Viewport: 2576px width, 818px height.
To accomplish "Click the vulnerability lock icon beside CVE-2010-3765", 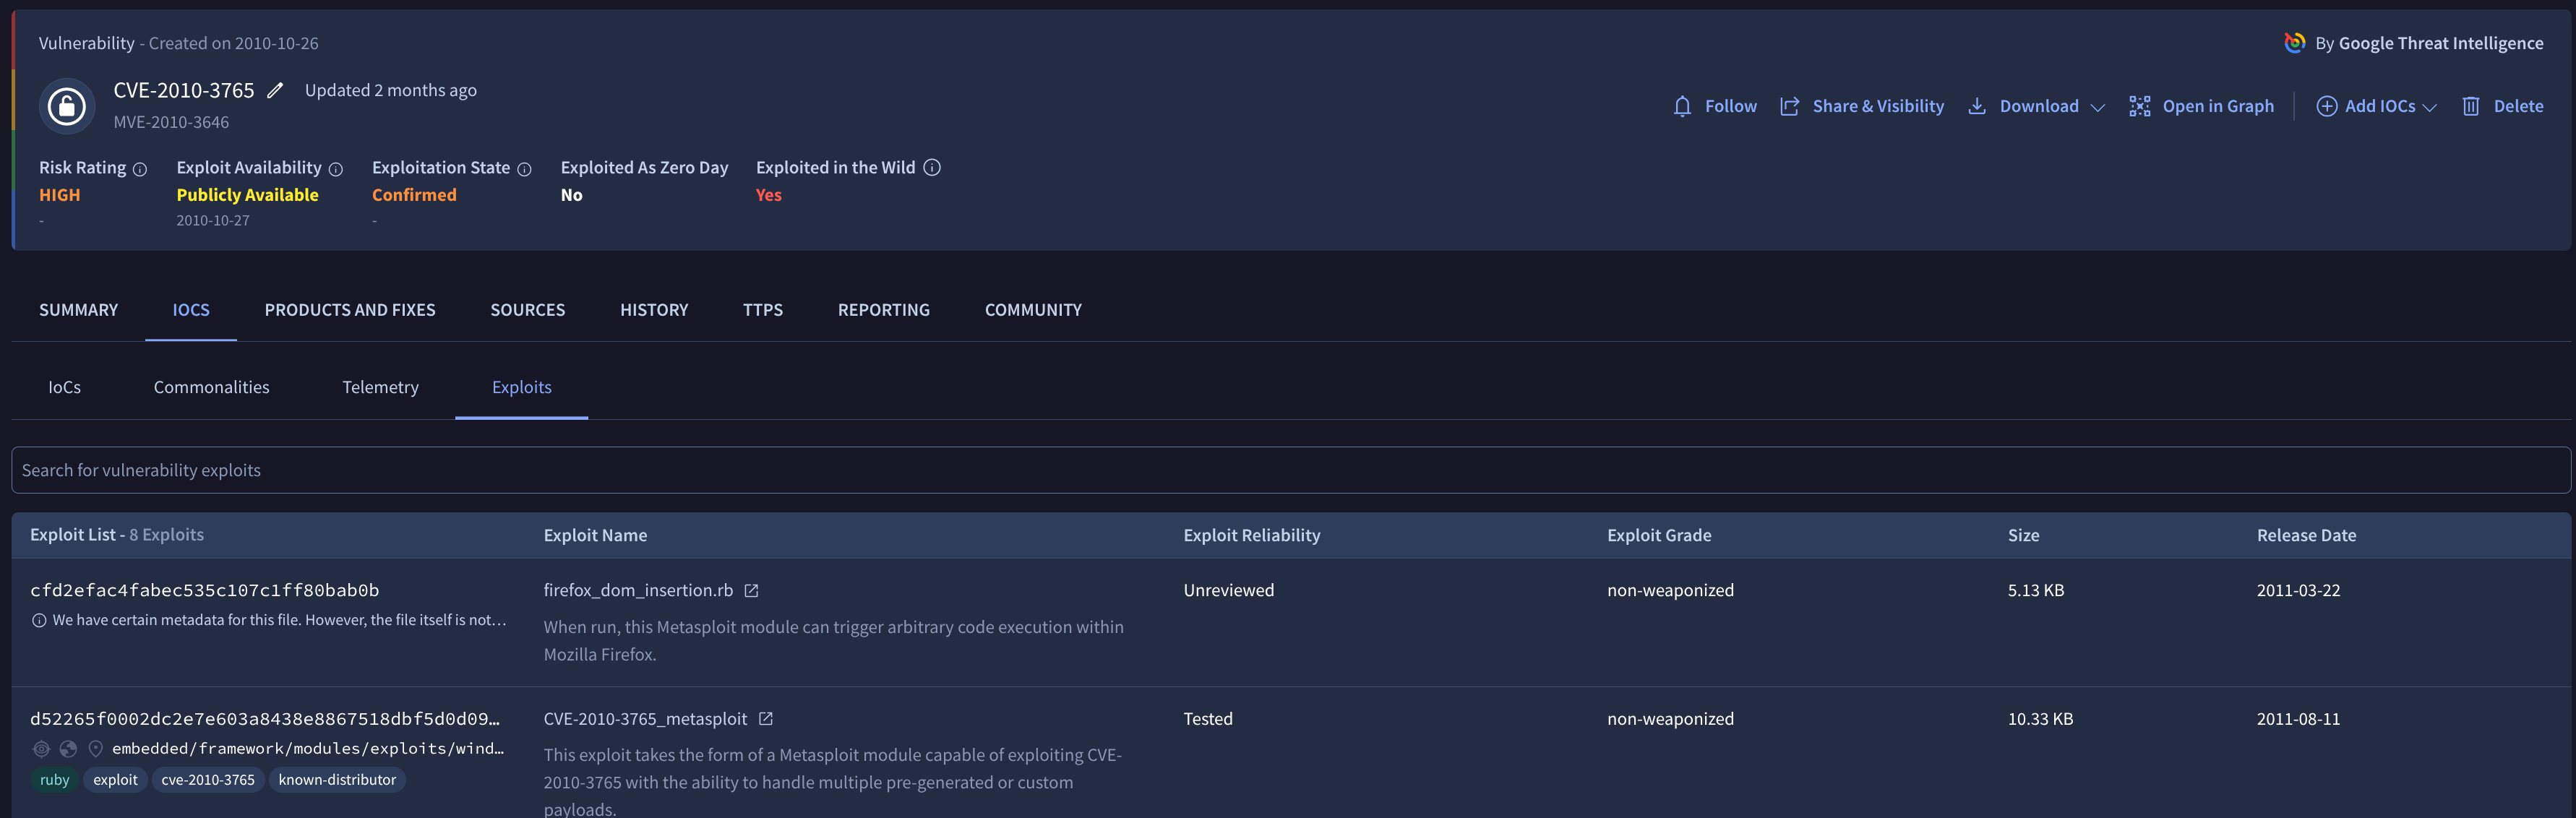I will (67, 105).
